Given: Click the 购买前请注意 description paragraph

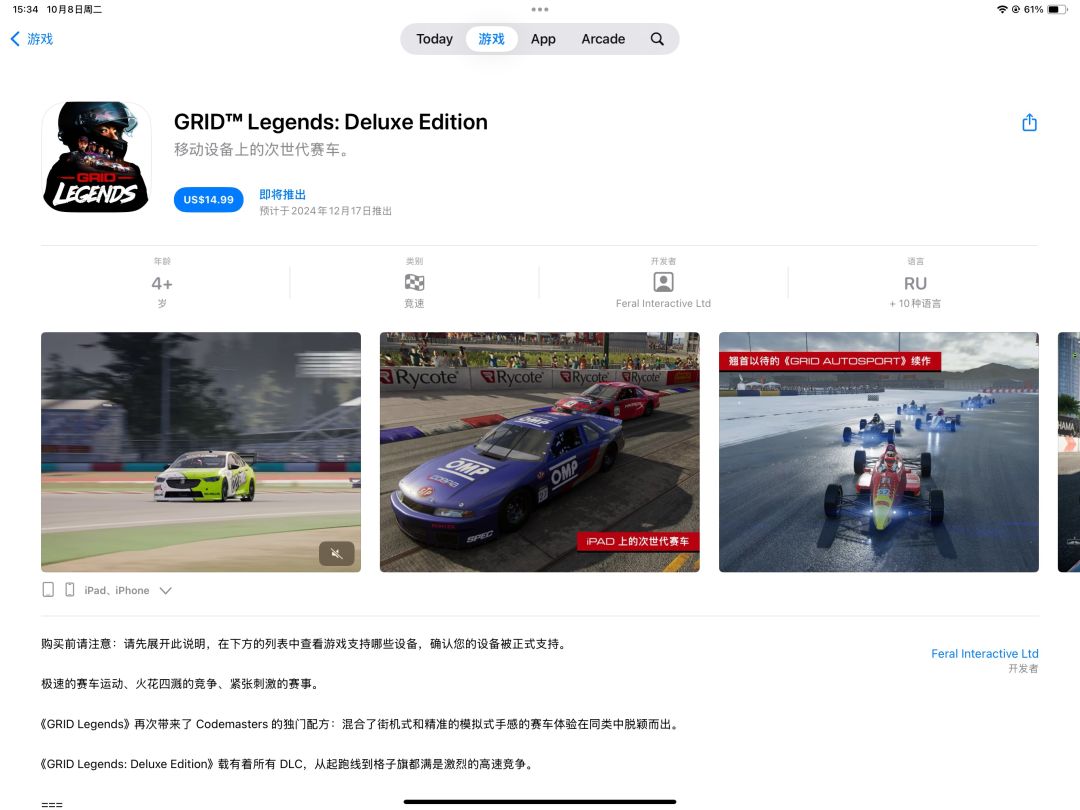Looking at the screenshot, I should [x=304, y=644].
